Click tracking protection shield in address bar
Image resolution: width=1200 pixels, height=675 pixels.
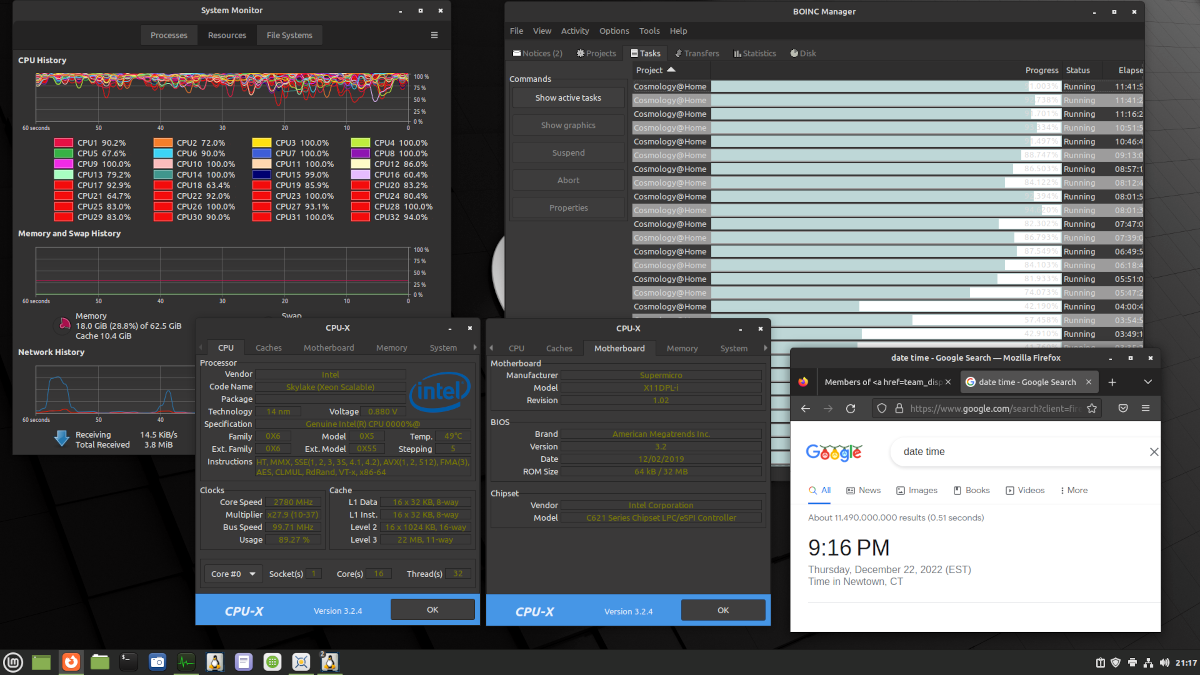tap(880, 408)
